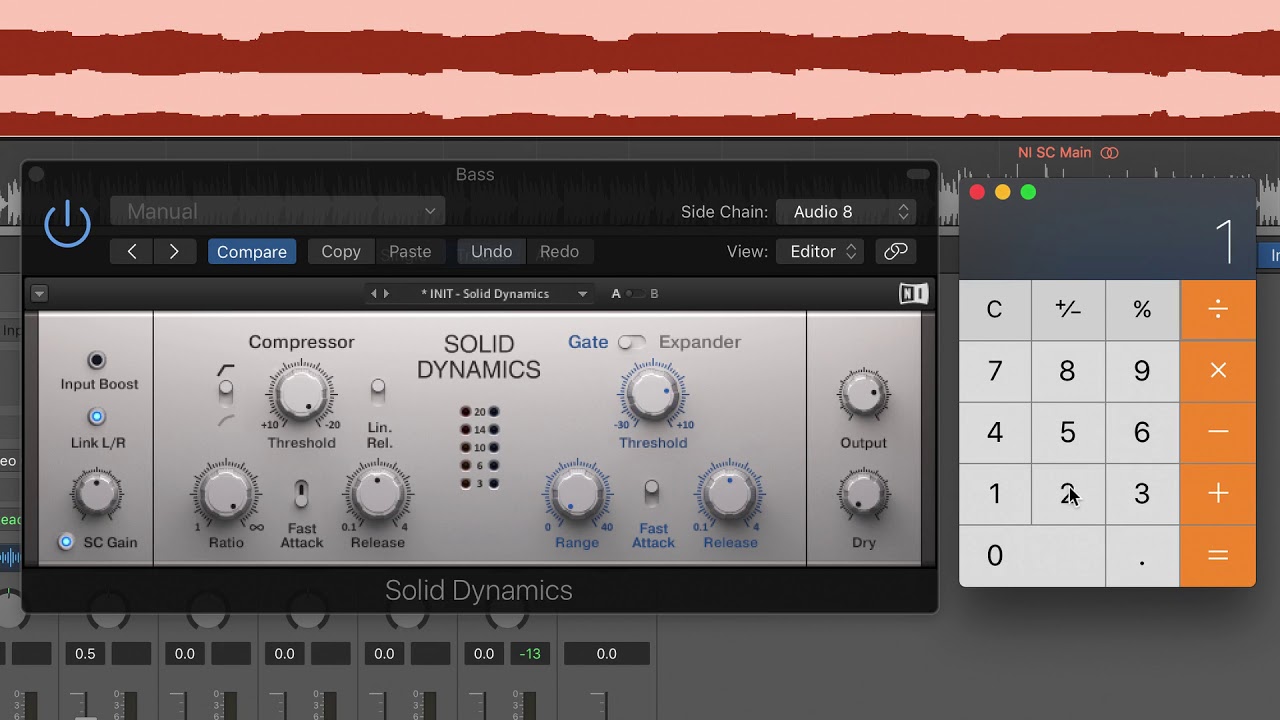
Task: Open the Manual preset dropdown
Action: click(278, 212)
